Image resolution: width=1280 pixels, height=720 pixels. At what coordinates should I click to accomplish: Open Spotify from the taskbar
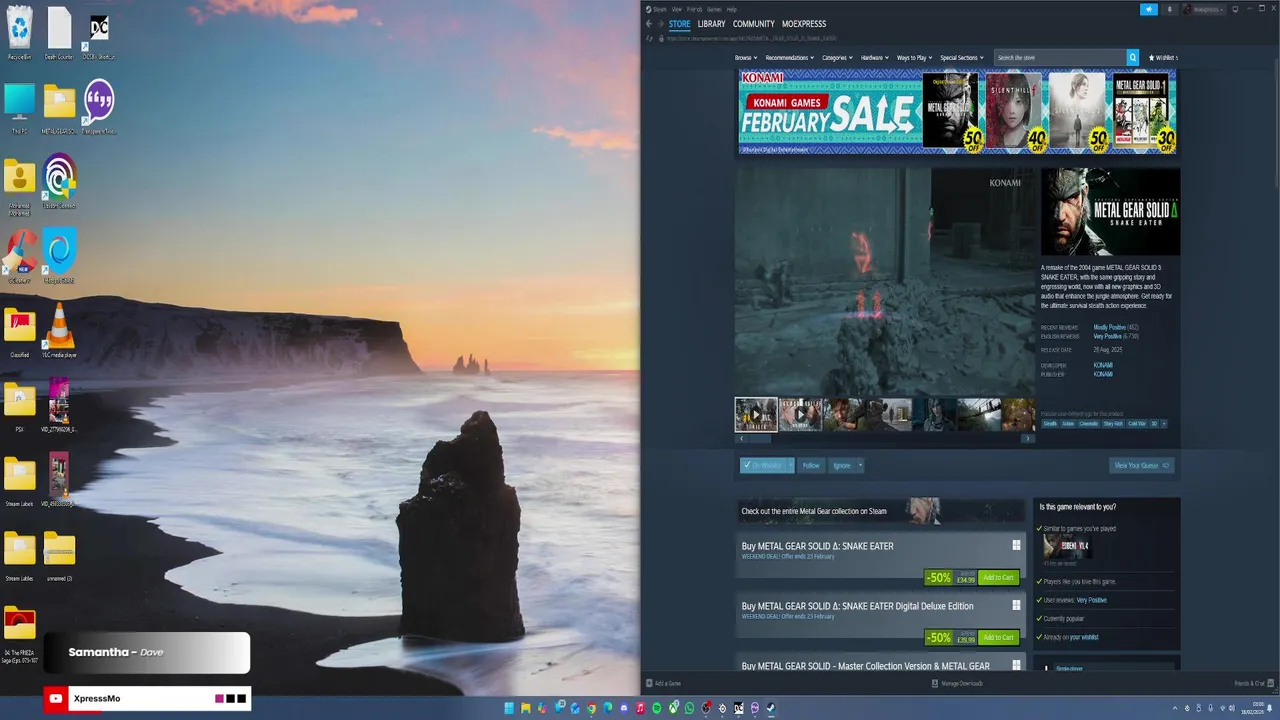[x=657, y=708]
